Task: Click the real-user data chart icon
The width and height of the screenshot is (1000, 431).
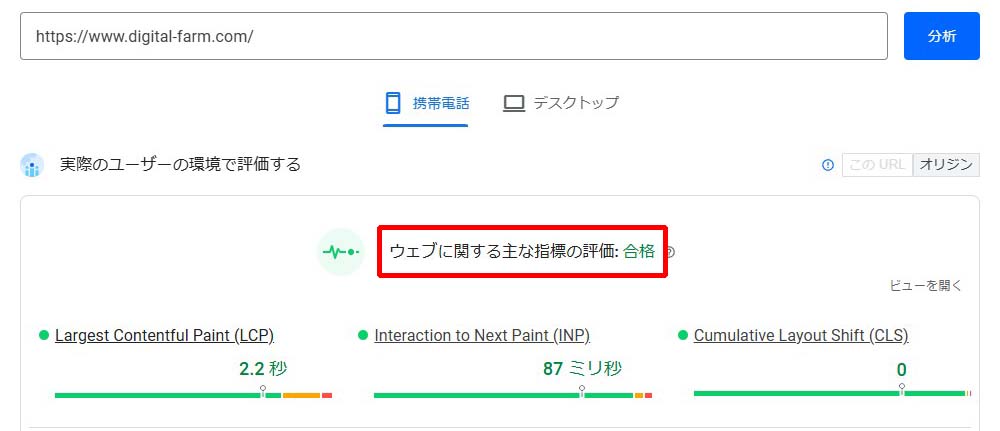Action: click(x=32, y=165)
